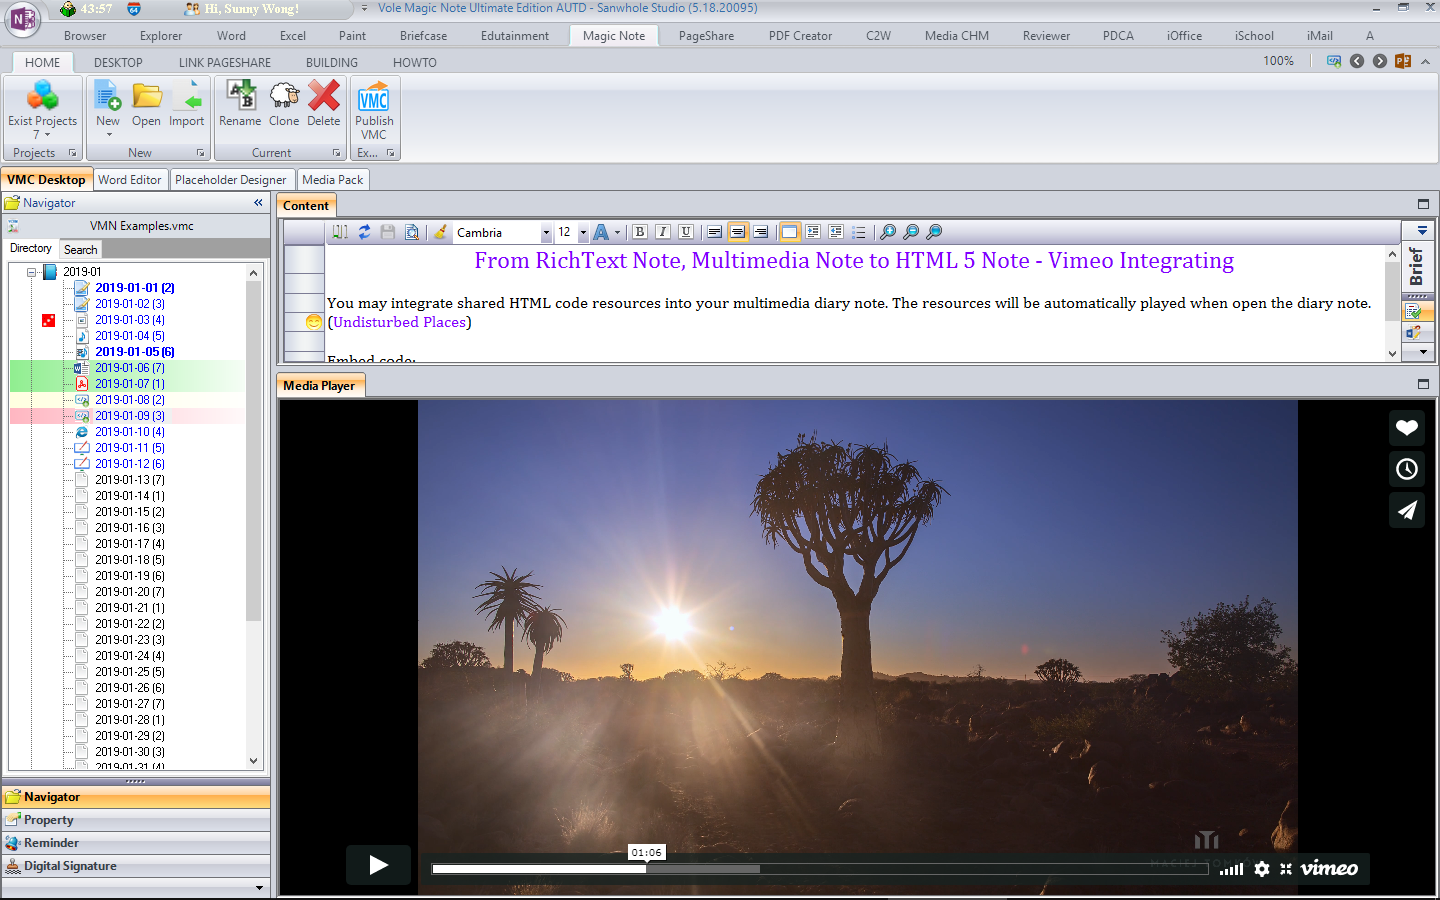Delete the current project via red X

point(323,104)
